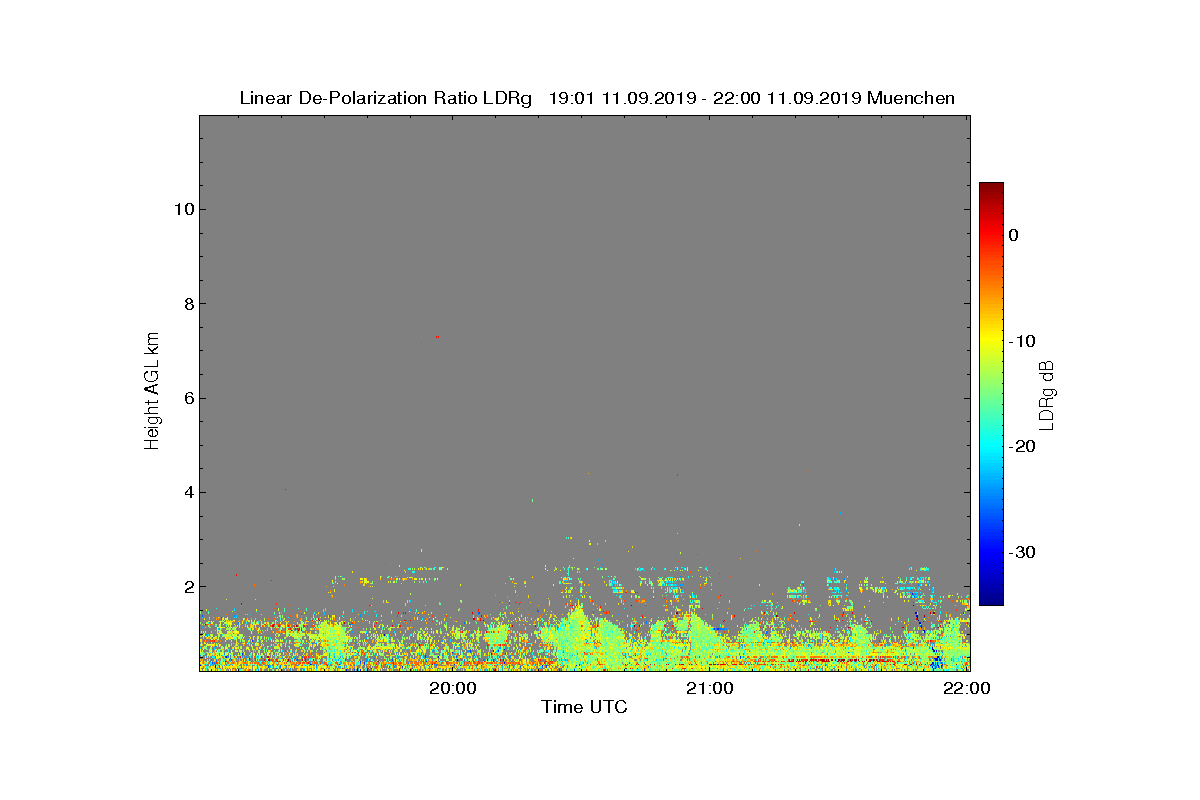Click the plot title text
1200x800 pixels.
click(597, 98)
